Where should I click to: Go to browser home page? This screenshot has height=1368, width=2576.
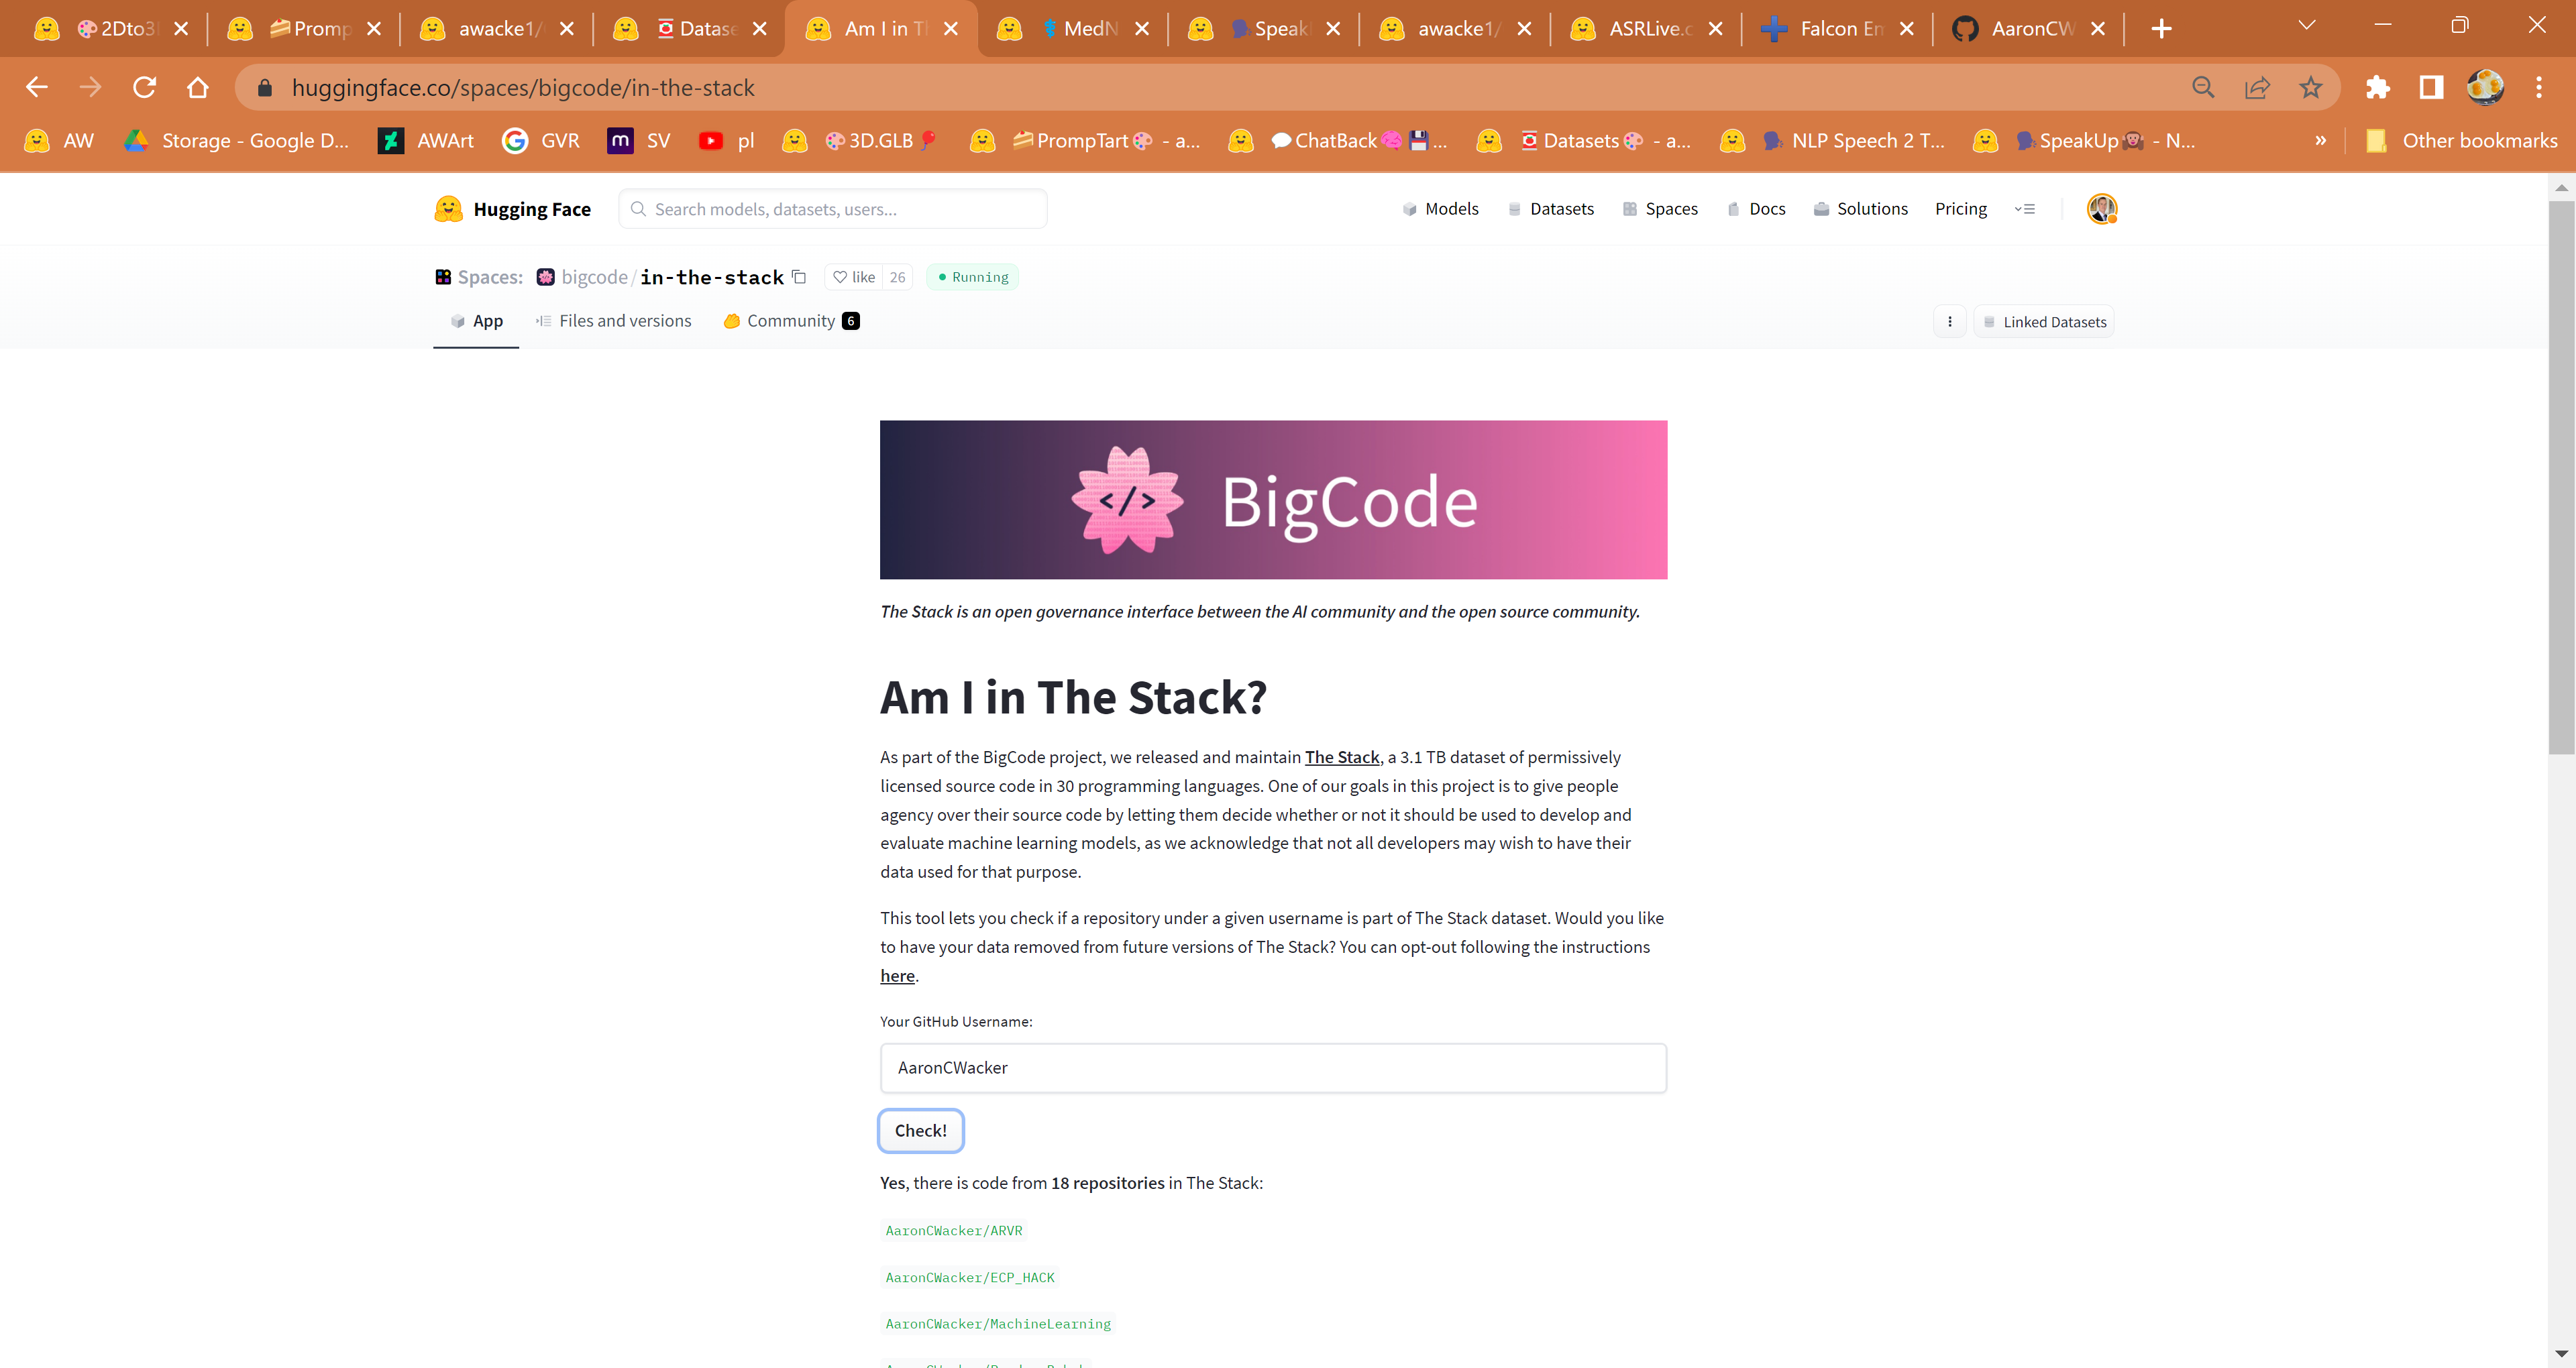(198, 88)
